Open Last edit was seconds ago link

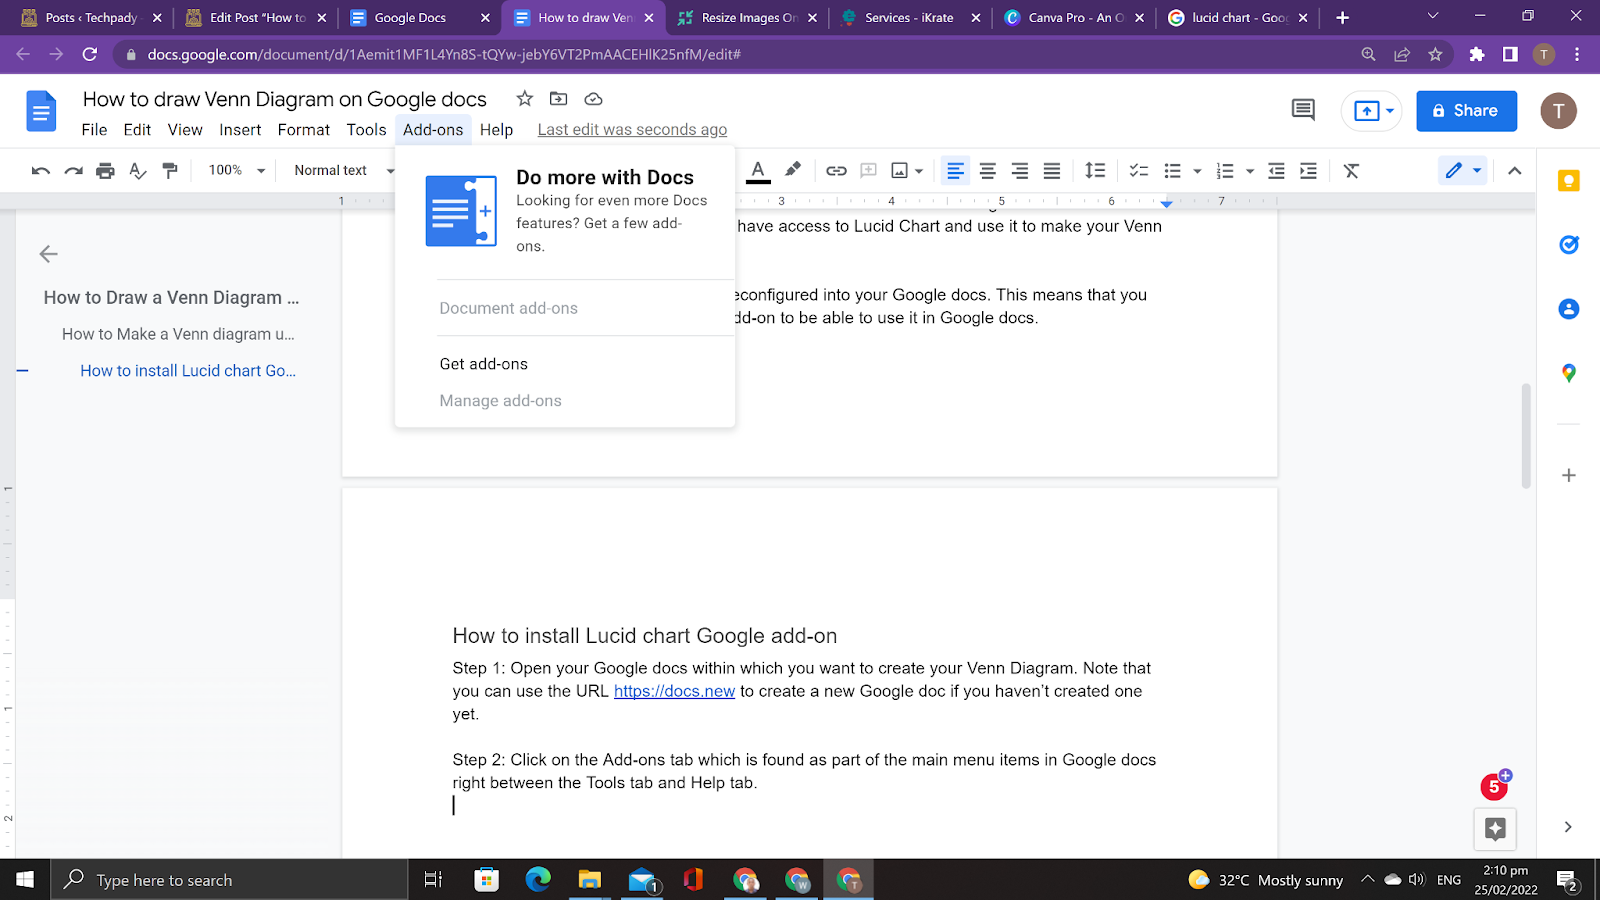pos(632,130)
